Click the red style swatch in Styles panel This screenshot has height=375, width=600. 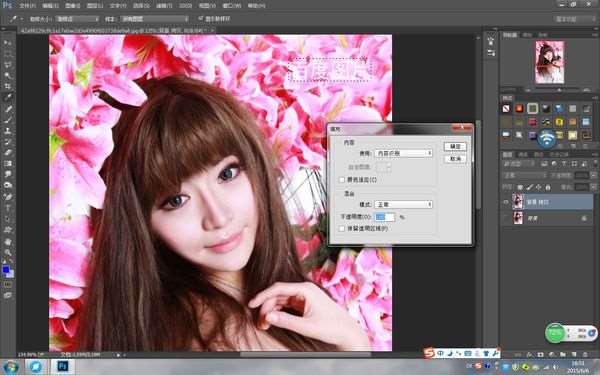click(x=532, y=122)
